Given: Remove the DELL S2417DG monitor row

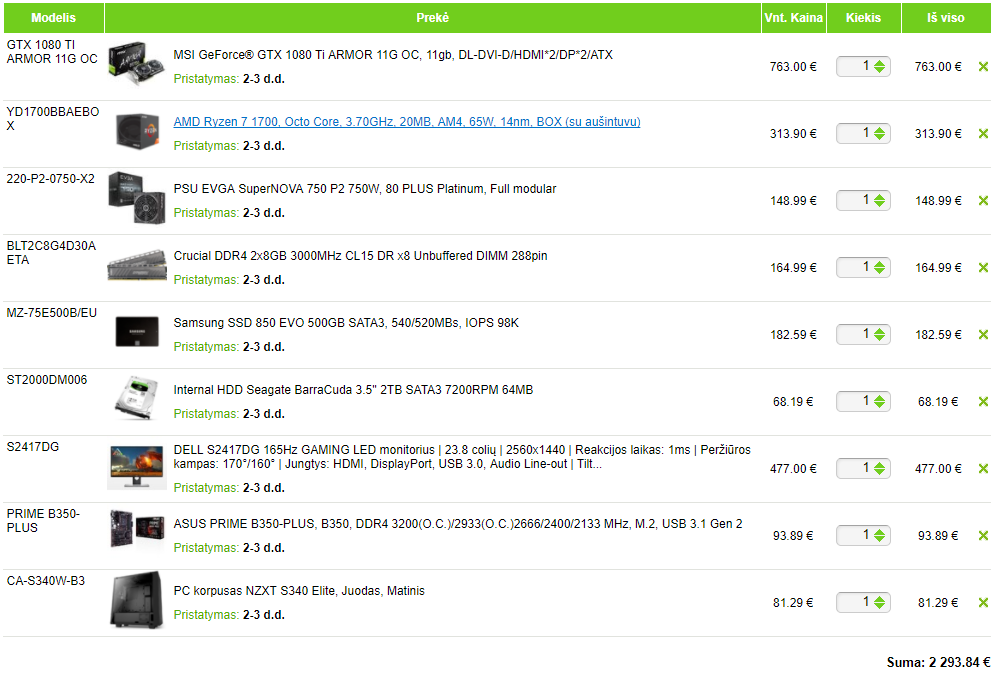Looking at the screenshot, I should pos(983,468).
